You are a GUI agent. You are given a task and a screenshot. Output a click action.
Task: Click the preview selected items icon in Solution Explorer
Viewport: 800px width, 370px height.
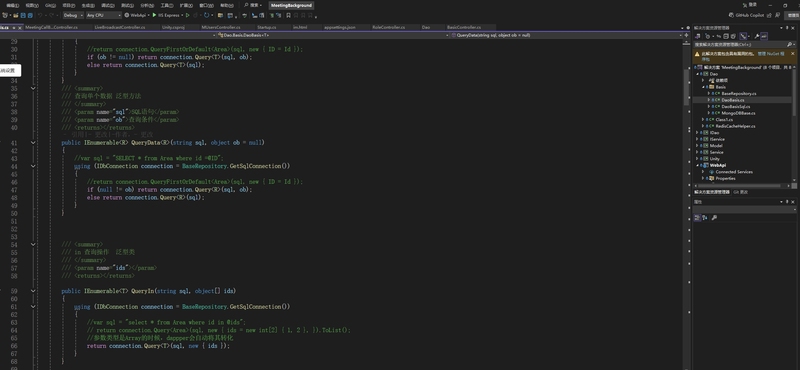764,36
